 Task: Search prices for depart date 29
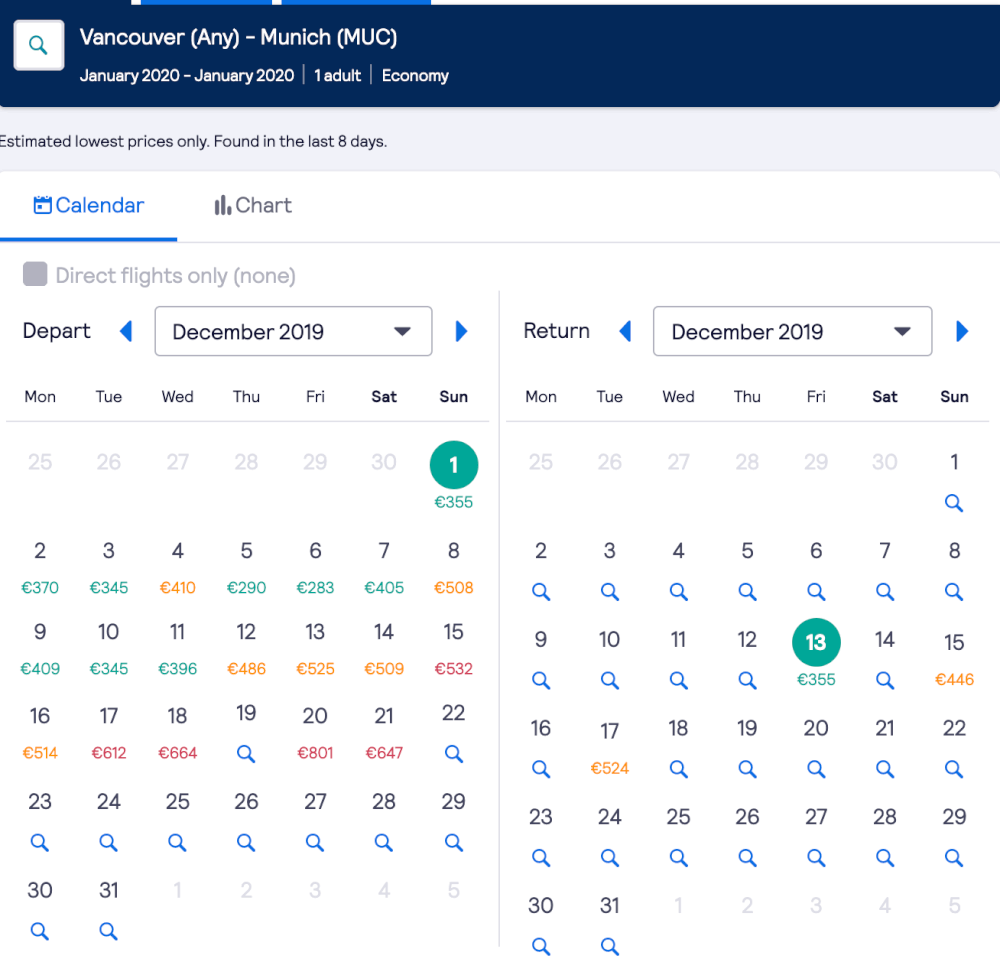coord(453,843)
